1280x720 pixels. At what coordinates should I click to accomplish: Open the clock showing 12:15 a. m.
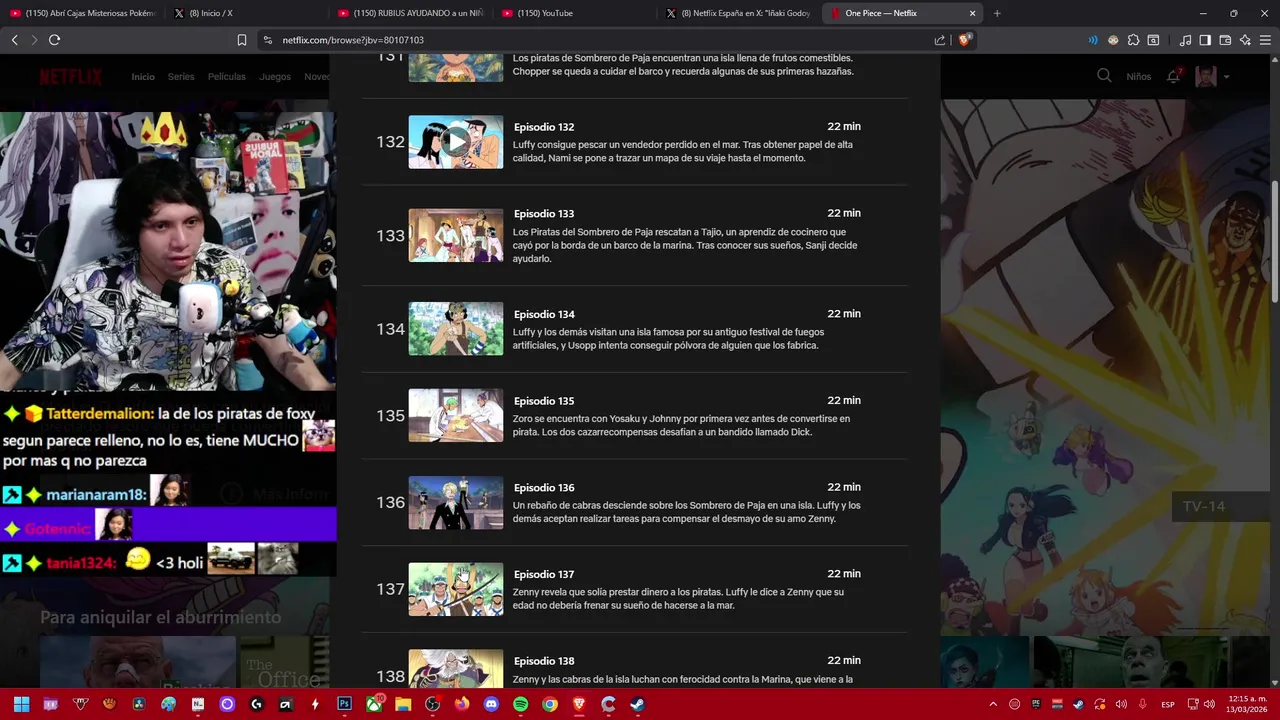click(1248, 704)
